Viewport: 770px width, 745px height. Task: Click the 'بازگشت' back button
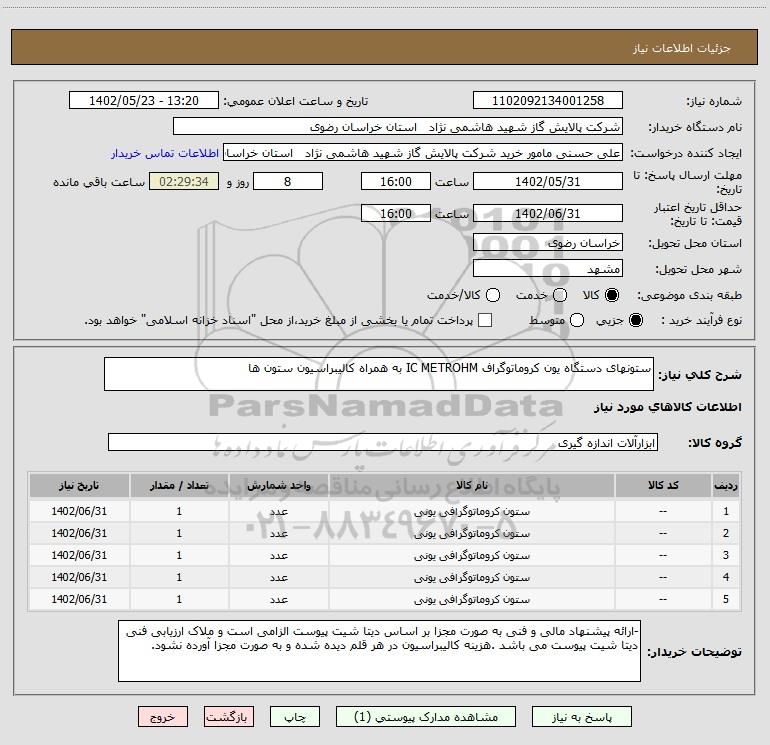(x=230, y=717)
